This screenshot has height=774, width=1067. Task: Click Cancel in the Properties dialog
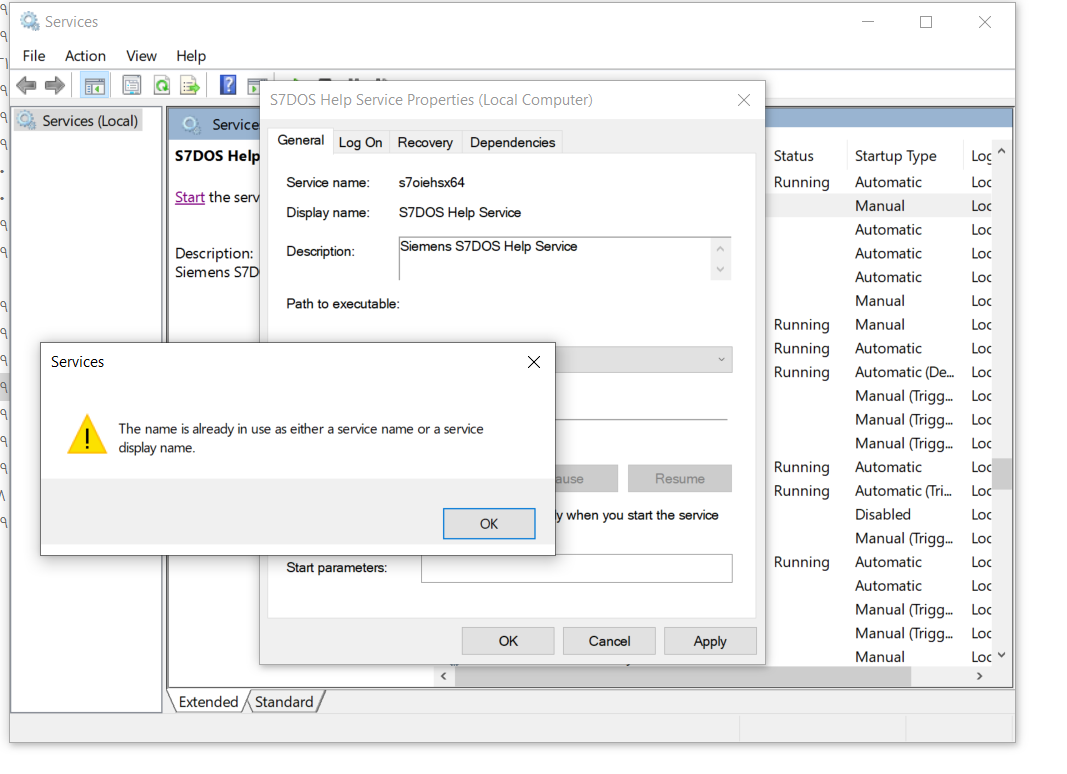point(609,641)
